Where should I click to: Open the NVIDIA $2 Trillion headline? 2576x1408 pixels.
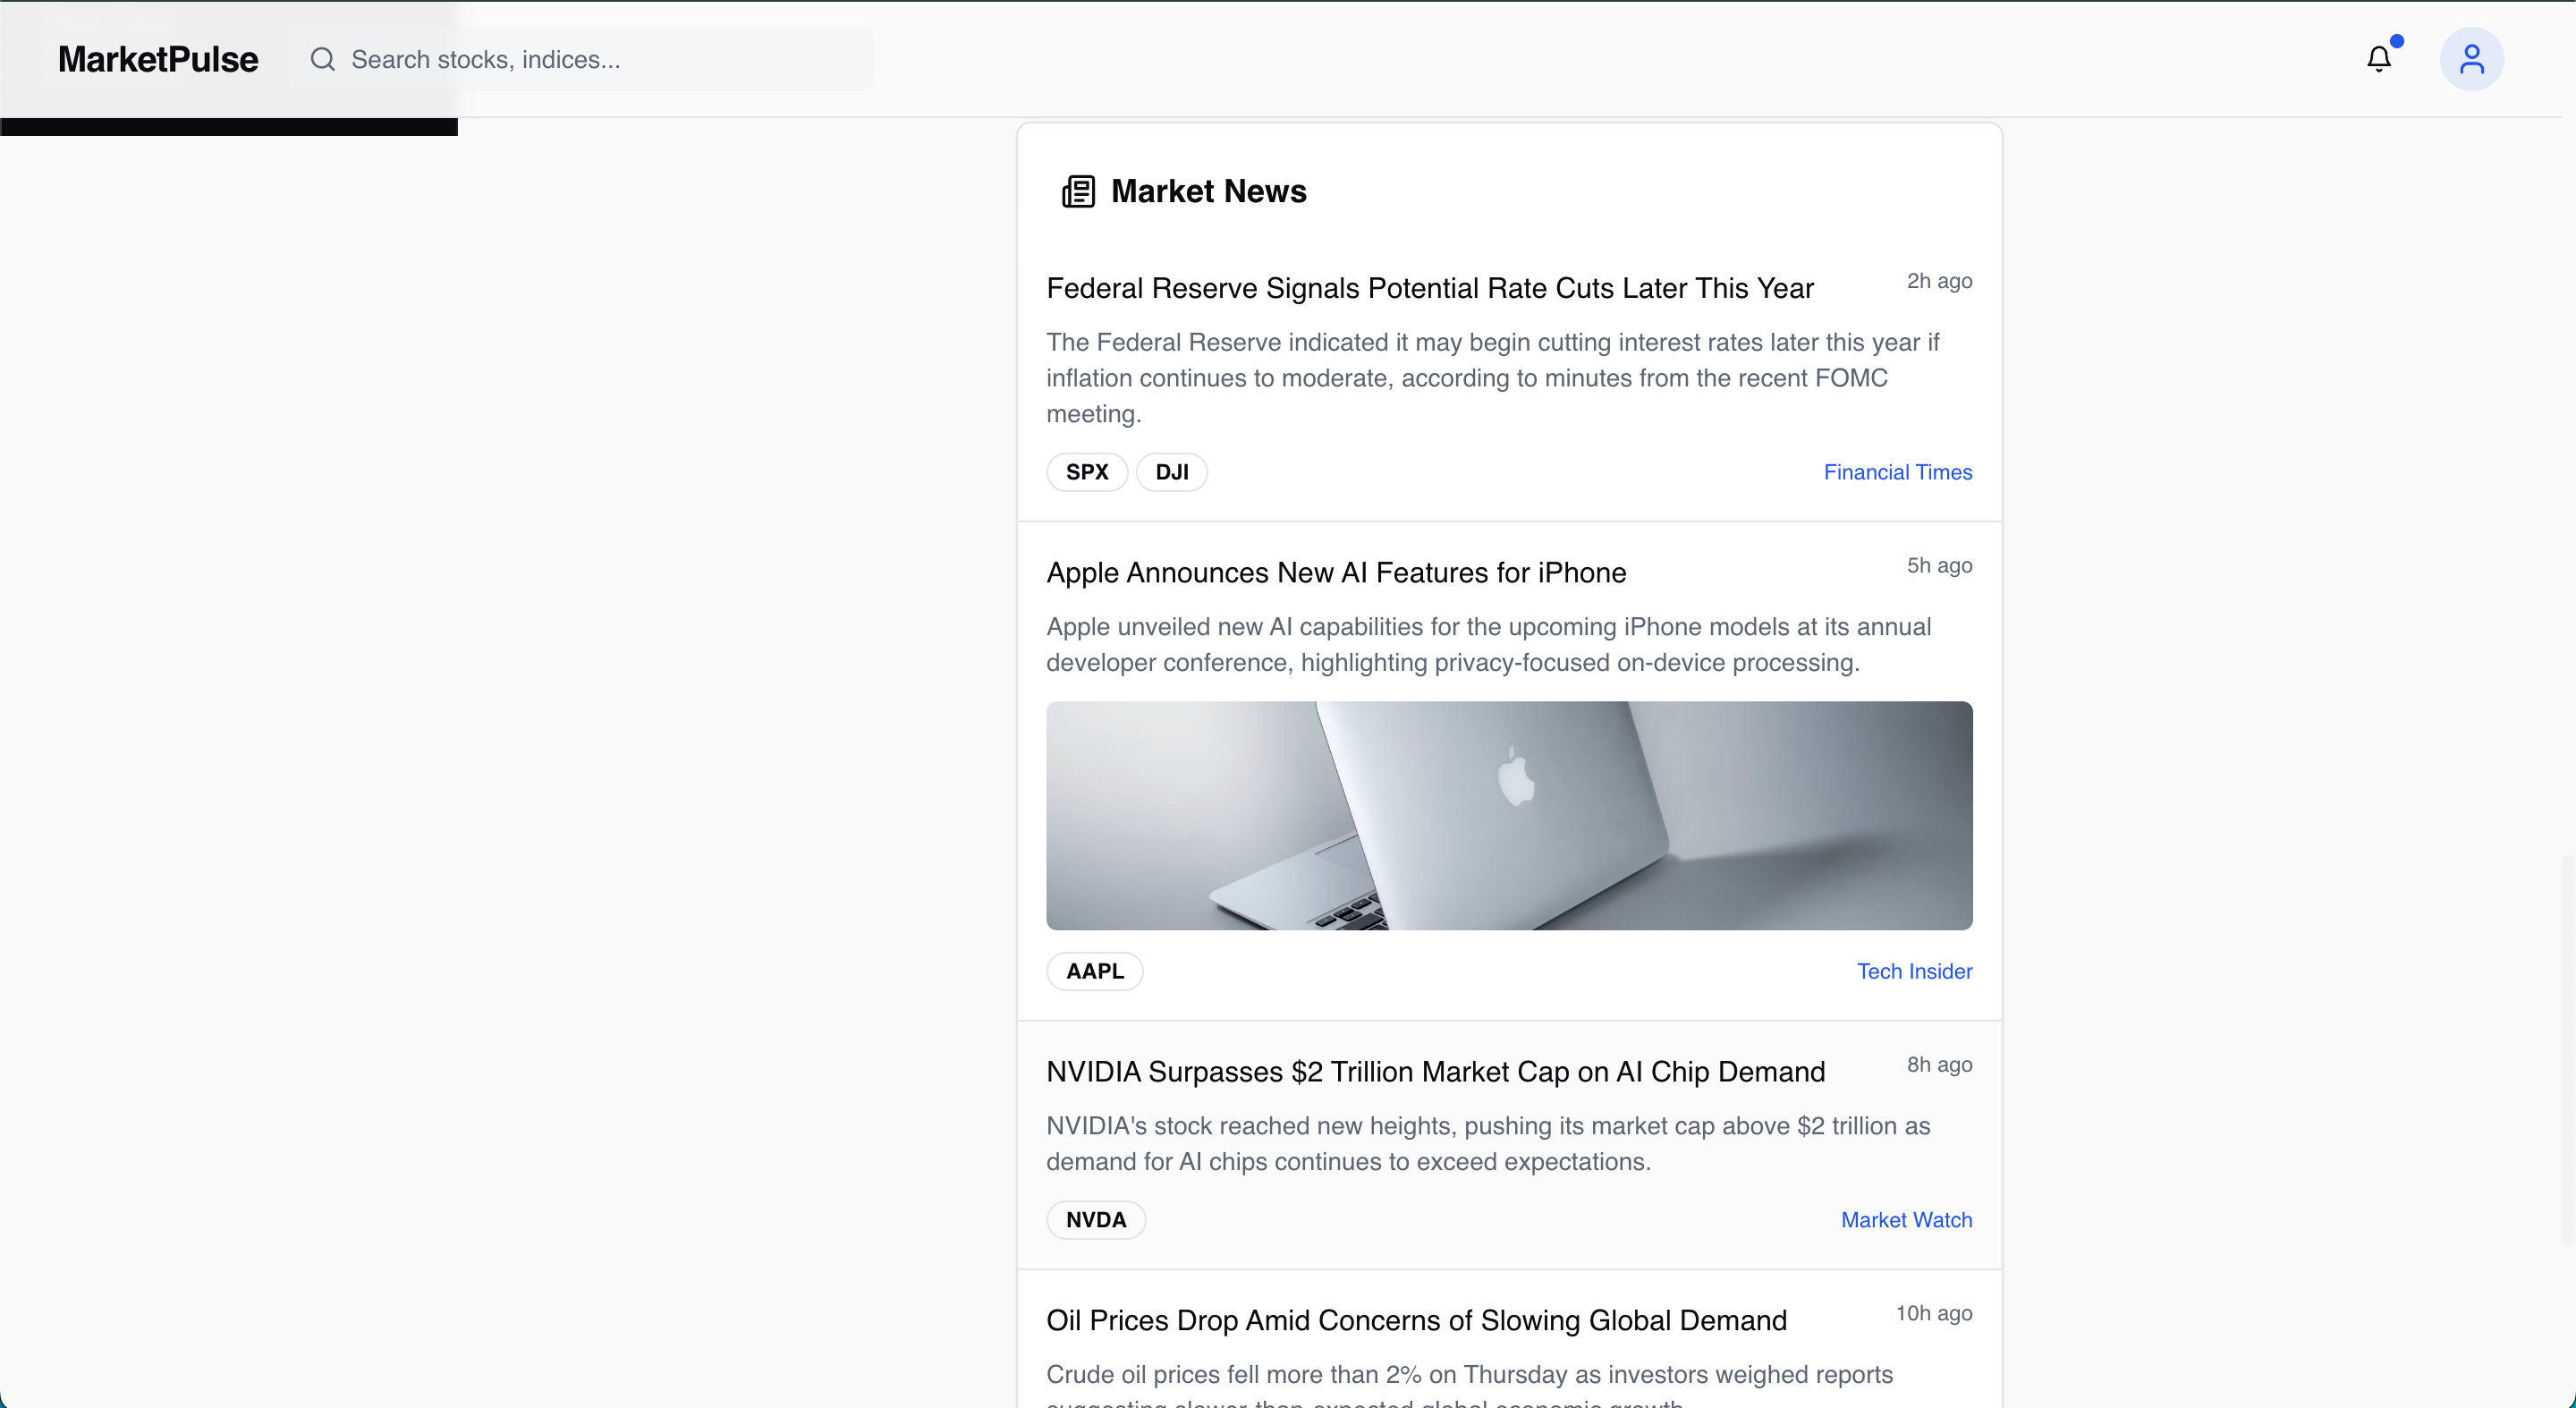pyautogui.click(x=1435, y=1071)
